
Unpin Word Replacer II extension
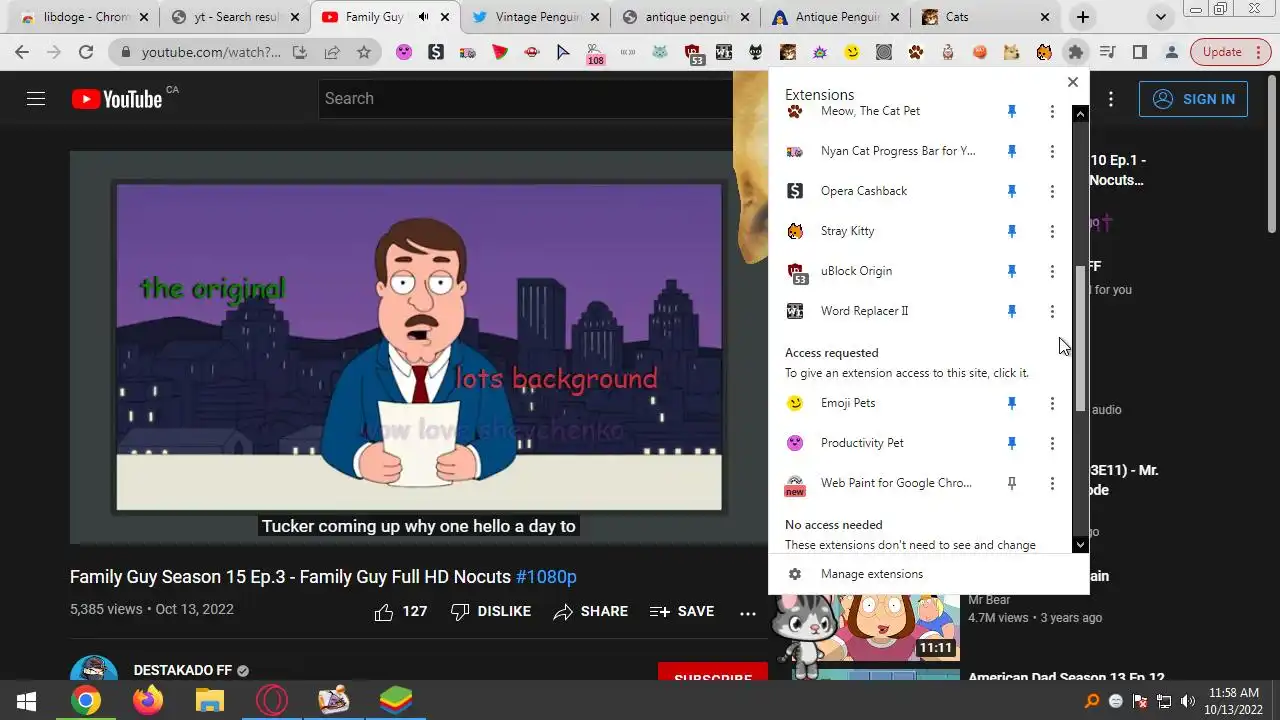(x=1012, y=311)
